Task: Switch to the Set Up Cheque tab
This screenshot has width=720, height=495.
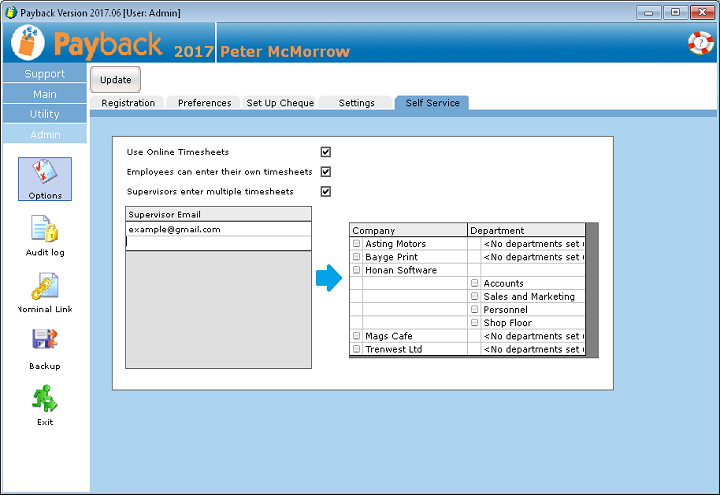Action: 280,103
